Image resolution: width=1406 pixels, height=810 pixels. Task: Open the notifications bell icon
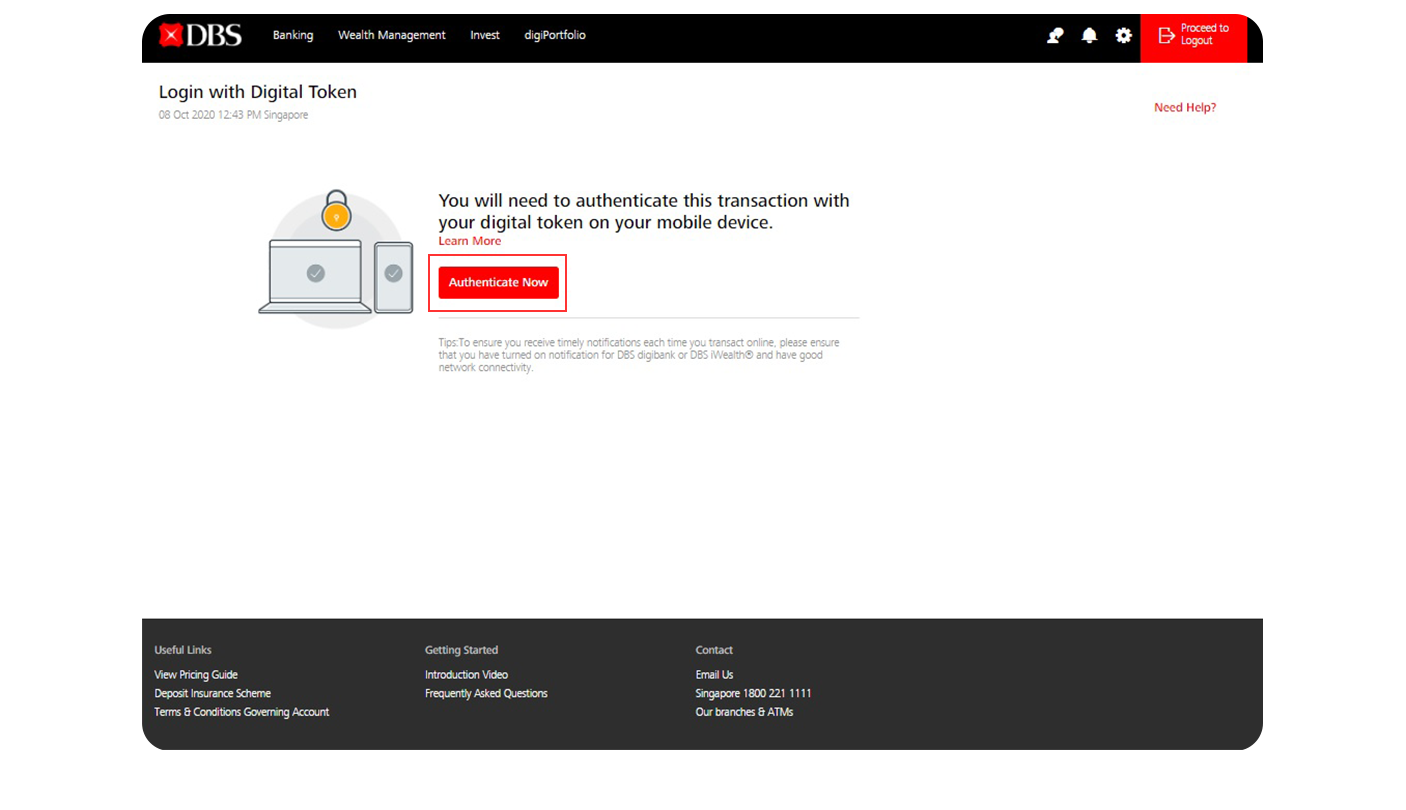(1089, 35)
